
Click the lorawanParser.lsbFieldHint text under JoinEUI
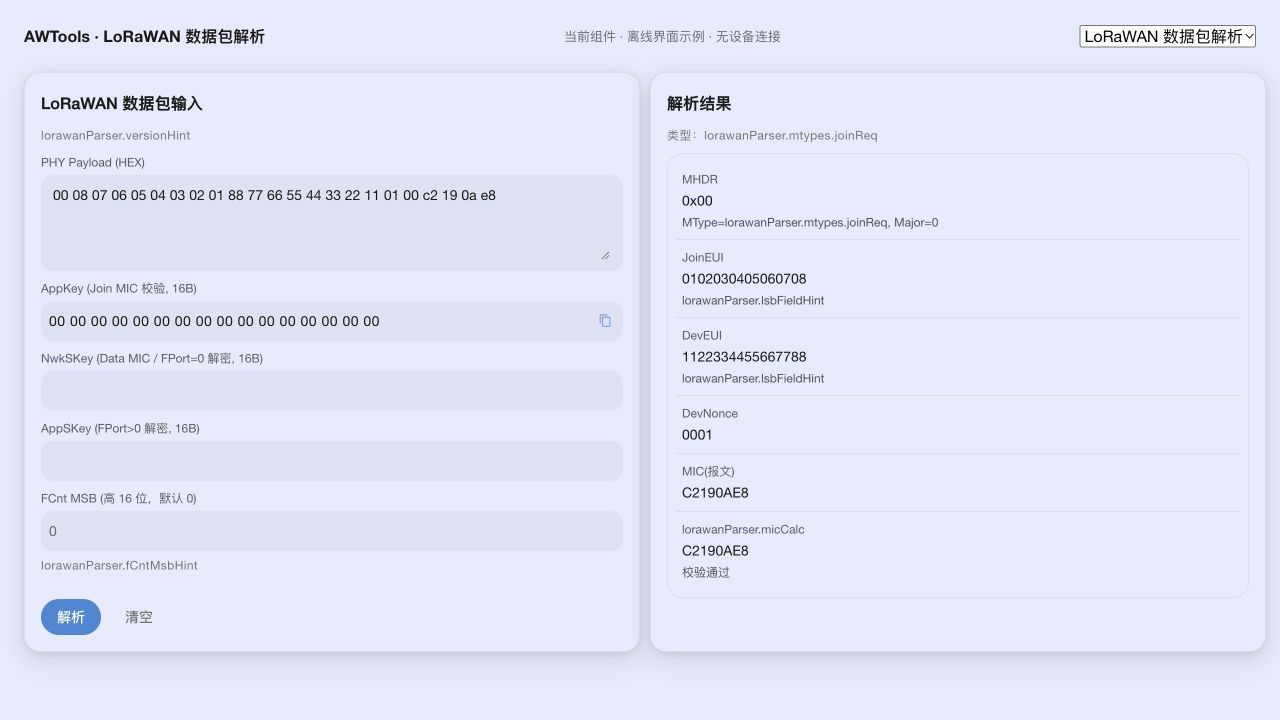(753, 301)
